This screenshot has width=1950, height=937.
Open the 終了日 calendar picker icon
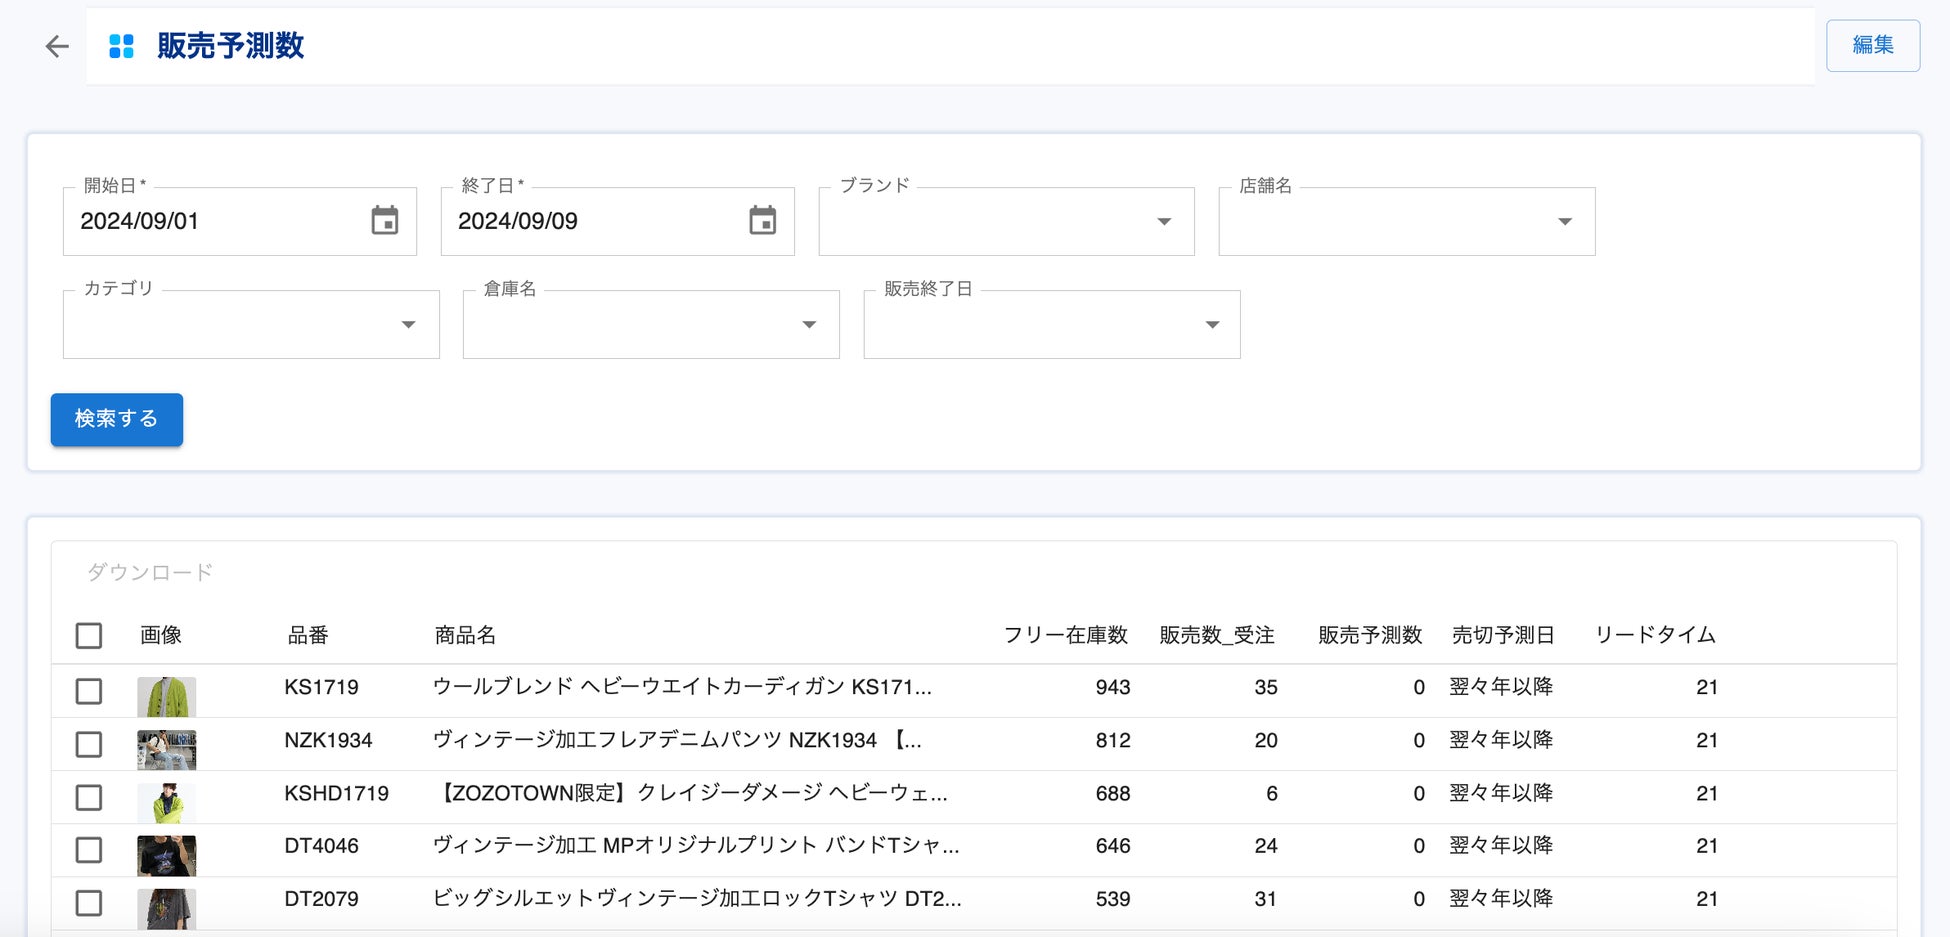[x=763, y=221]
